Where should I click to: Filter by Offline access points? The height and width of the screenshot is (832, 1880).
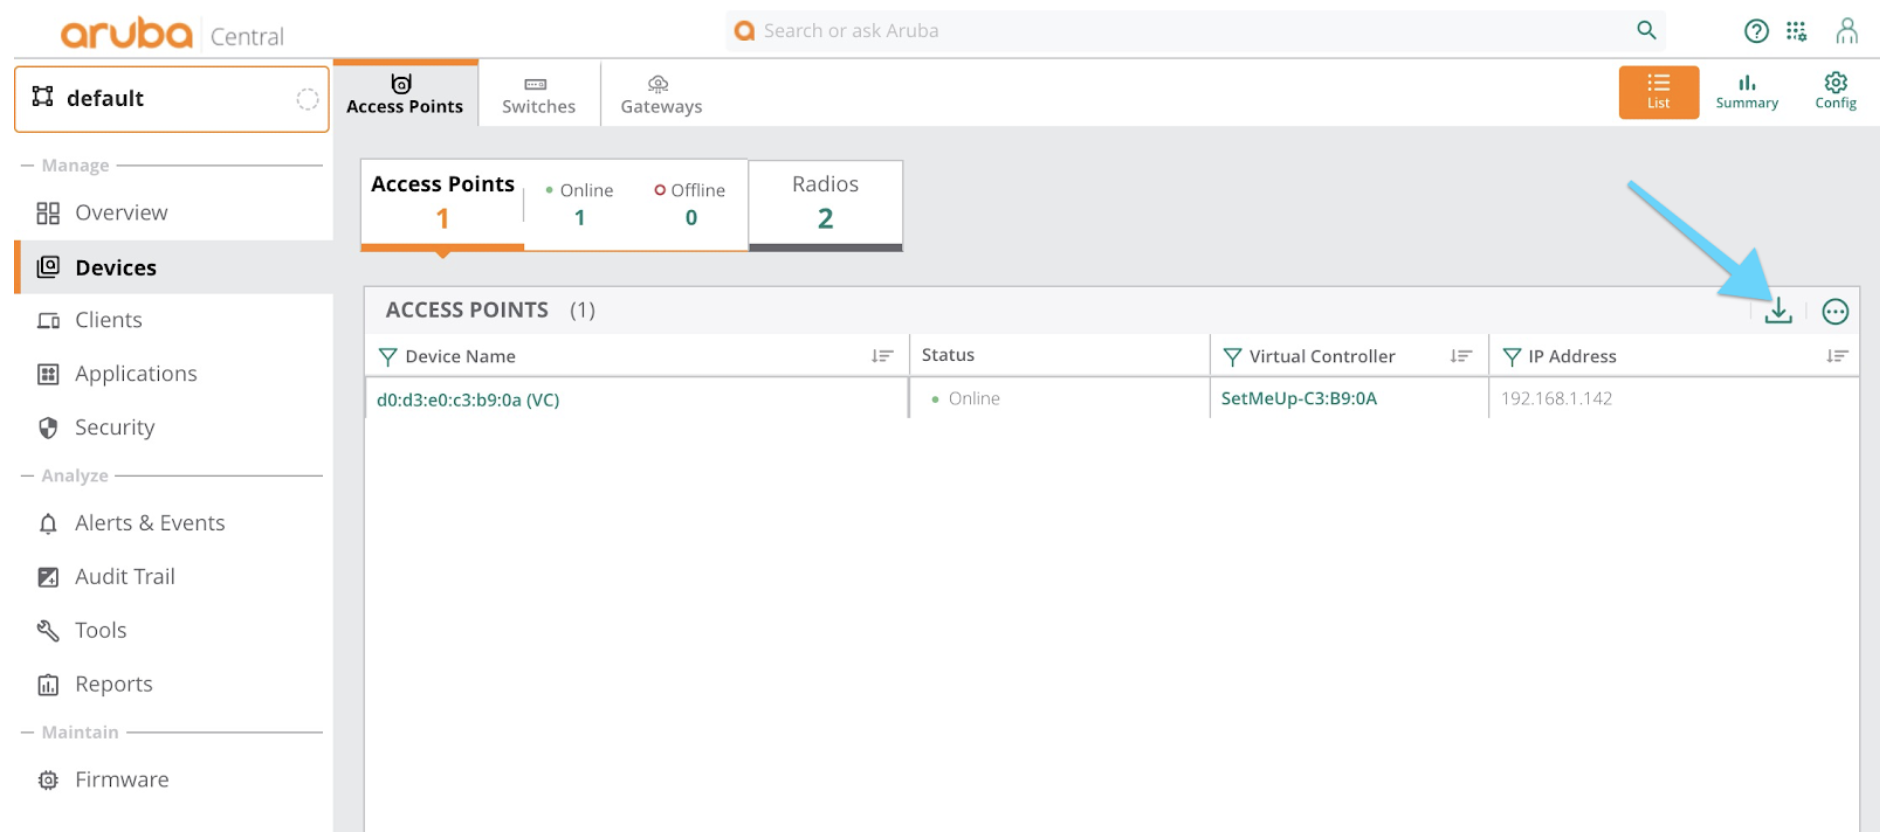690,203
